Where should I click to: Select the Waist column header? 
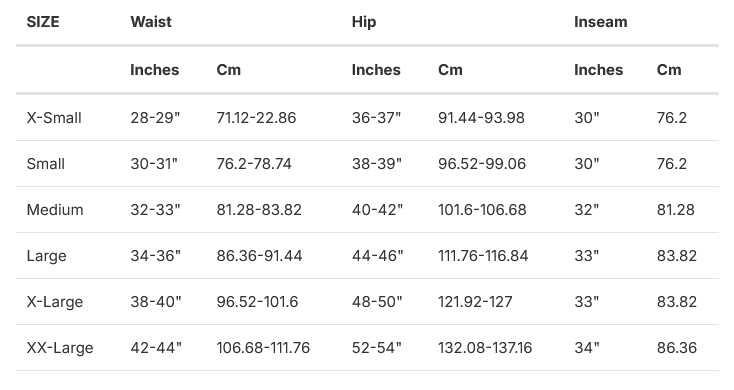[x=151, y=22]
